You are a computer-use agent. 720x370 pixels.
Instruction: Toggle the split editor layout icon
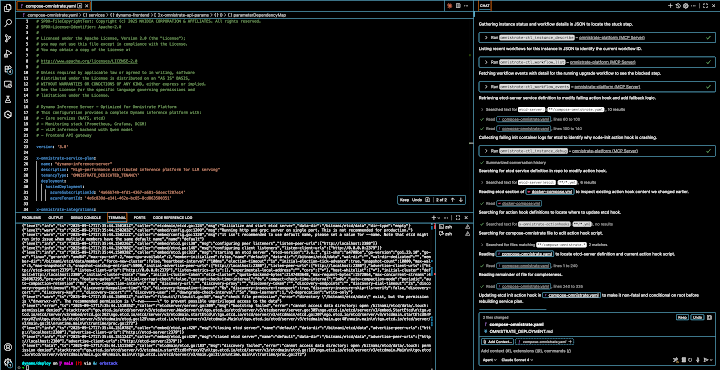(x=458, y=6)
